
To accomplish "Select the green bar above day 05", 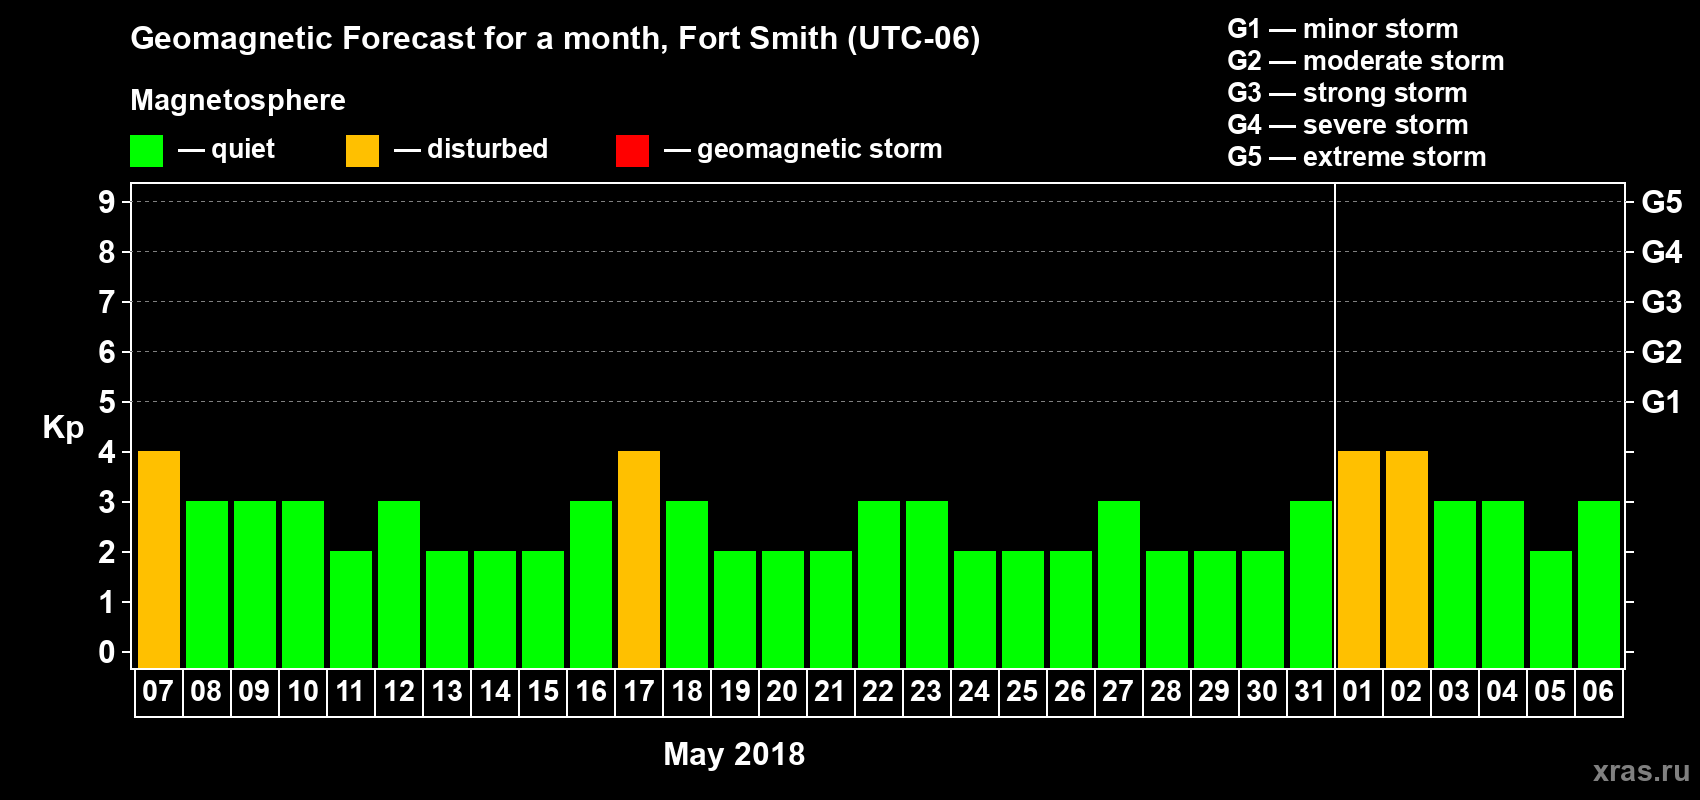I will tap(1551, 610).
